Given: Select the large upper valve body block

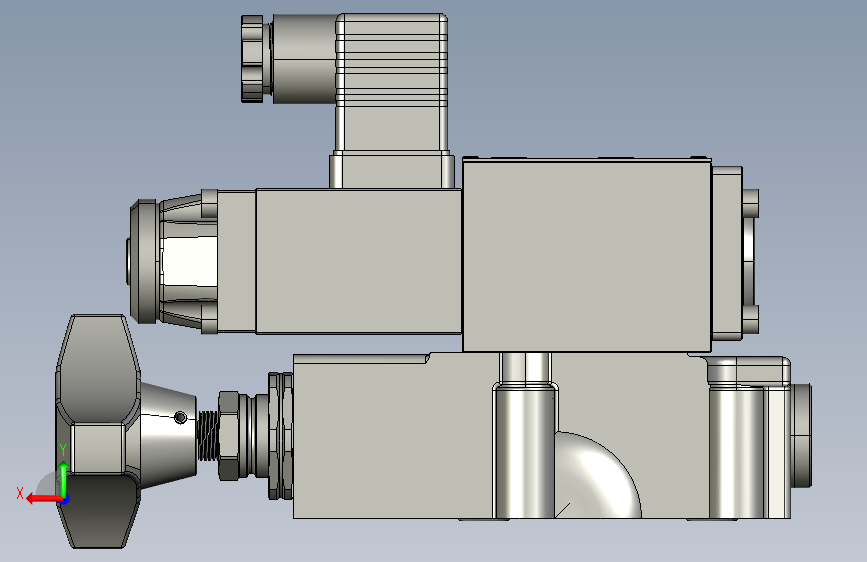Looking at the screenshot, I should (587, 255).
